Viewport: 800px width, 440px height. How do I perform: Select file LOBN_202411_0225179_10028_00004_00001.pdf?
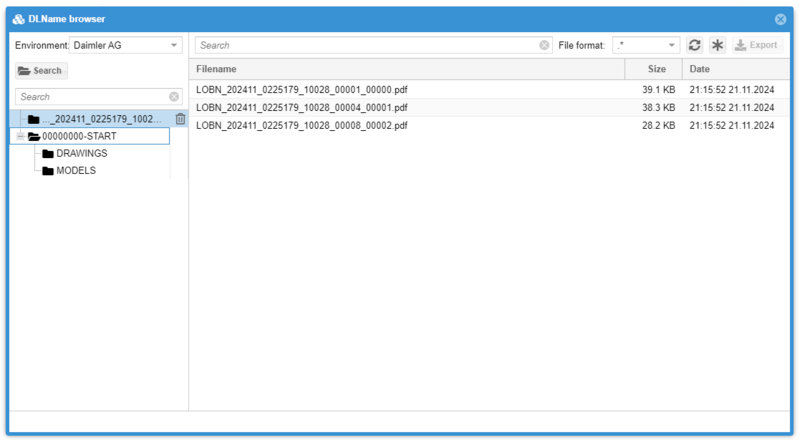click(x=301, y=108)
